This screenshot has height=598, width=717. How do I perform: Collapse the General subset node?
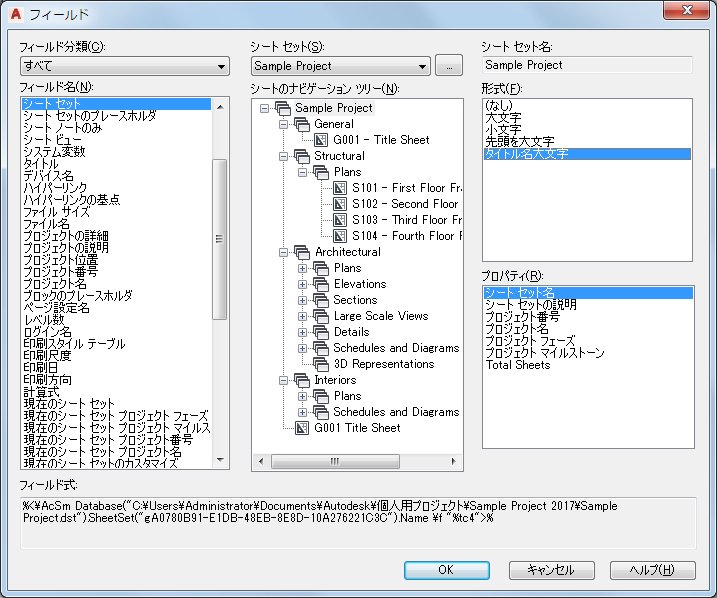284,124
